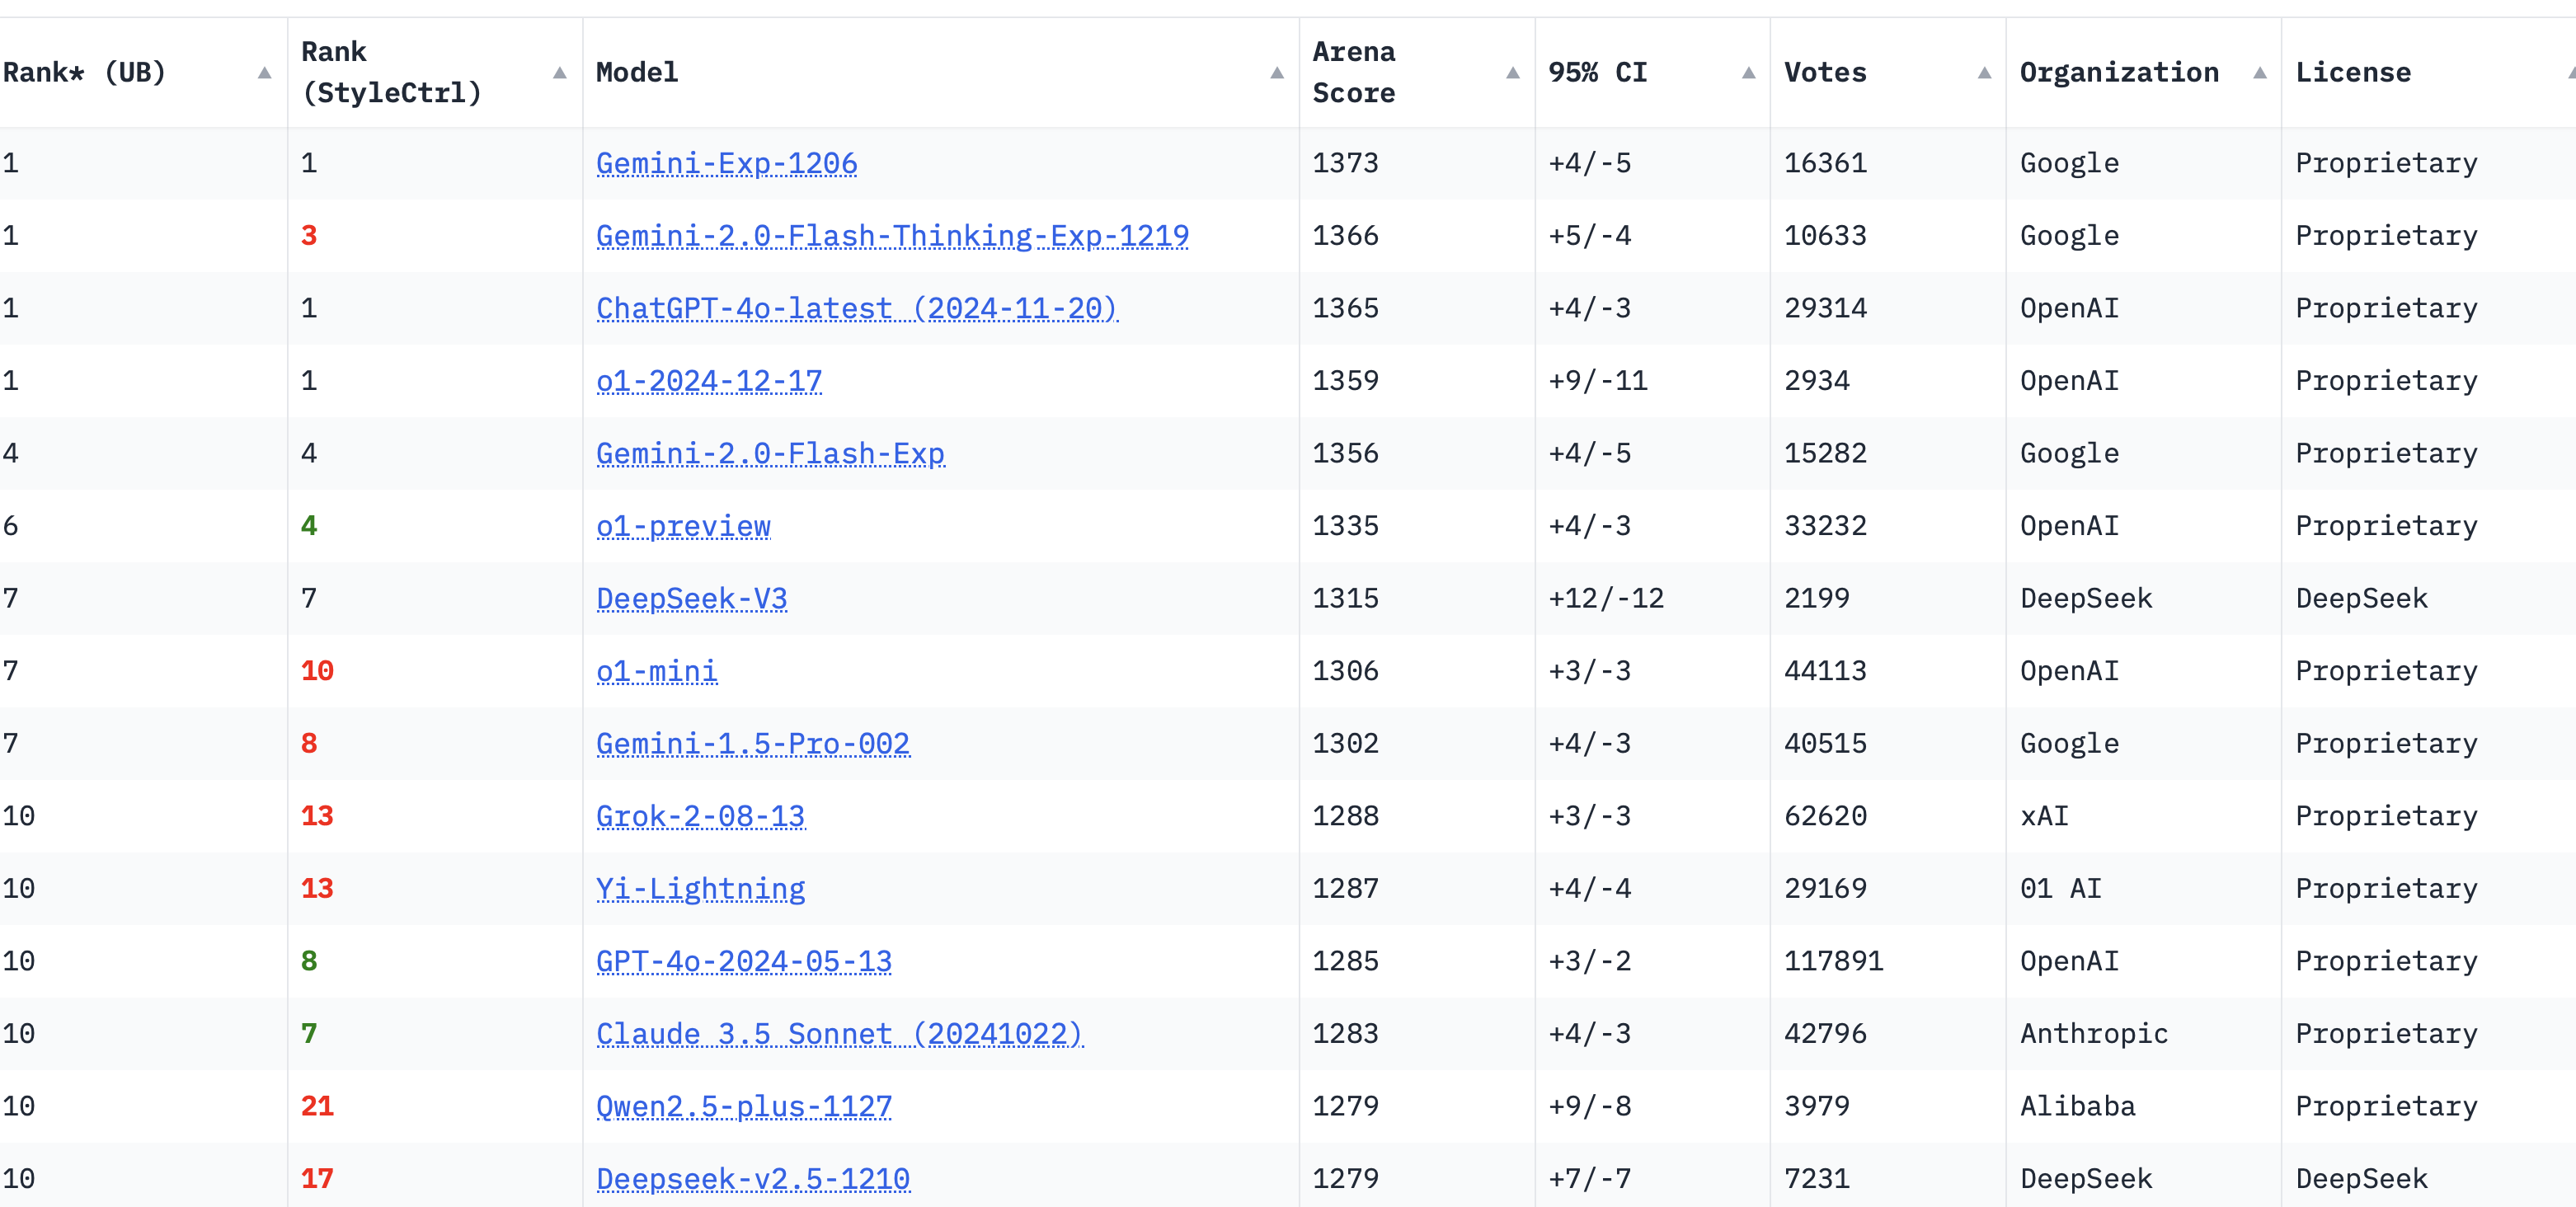Viewport: 2576px width, 1207px height.
Task: Click the License column header
Action: tap(2352, 73)
